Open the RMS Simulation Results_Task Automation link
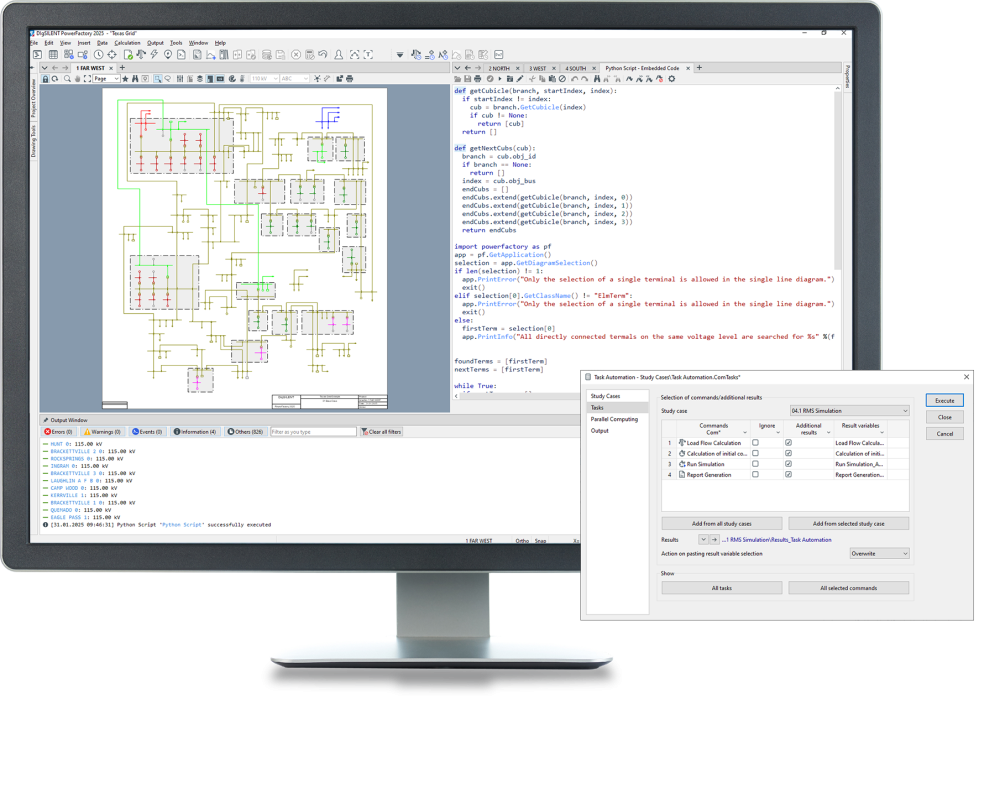The width and height of the screenshot is (1000, 788). 777,539
